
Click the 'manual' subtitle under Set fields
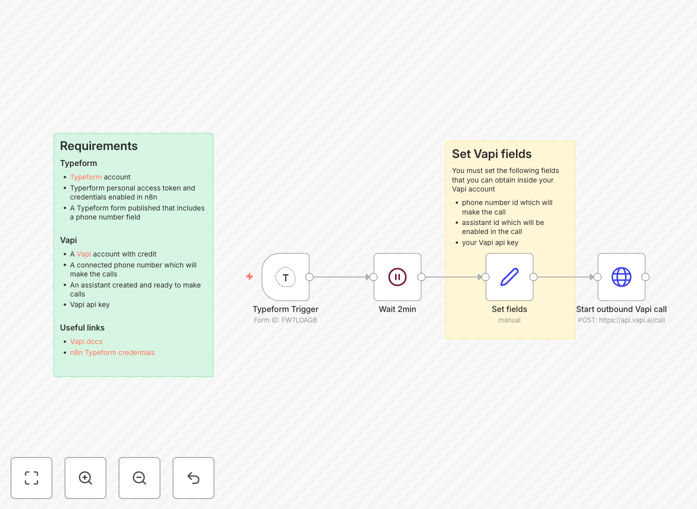tap(509, 320)
